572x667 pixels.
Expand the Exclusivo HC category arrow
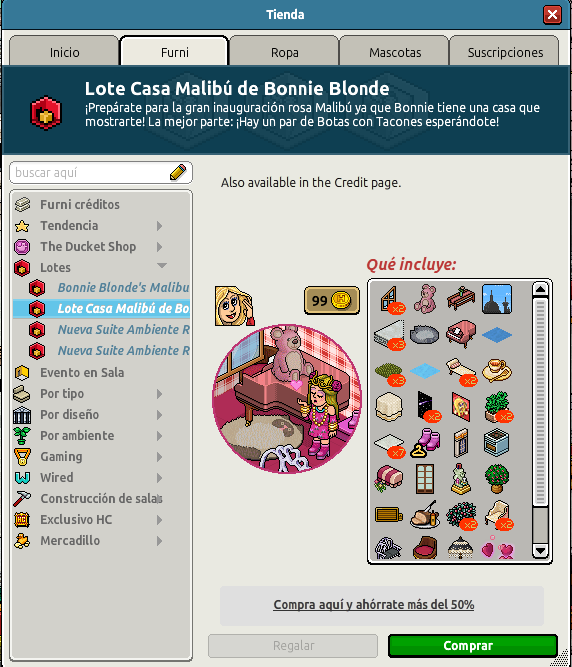159,520
